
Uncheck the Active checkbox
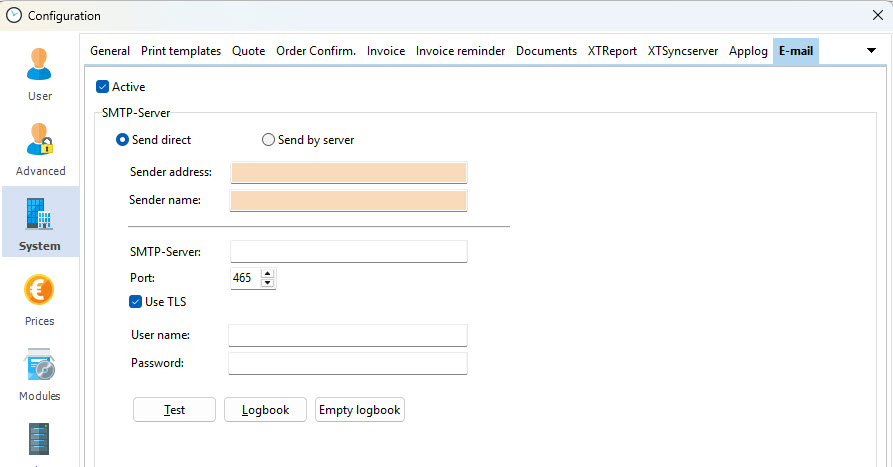point(103,87)
